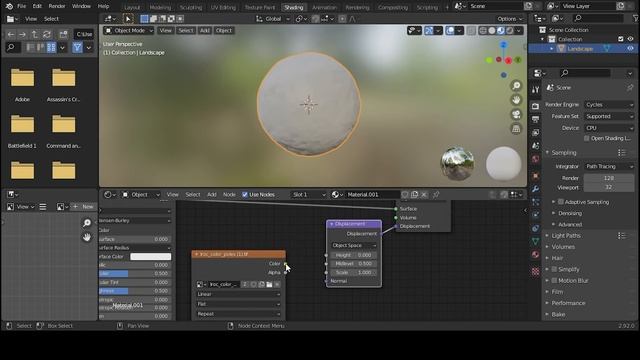640x360 pixels.
Task: Switch perspective/orthographic grid gizmo
Action: tap(516, 129)
